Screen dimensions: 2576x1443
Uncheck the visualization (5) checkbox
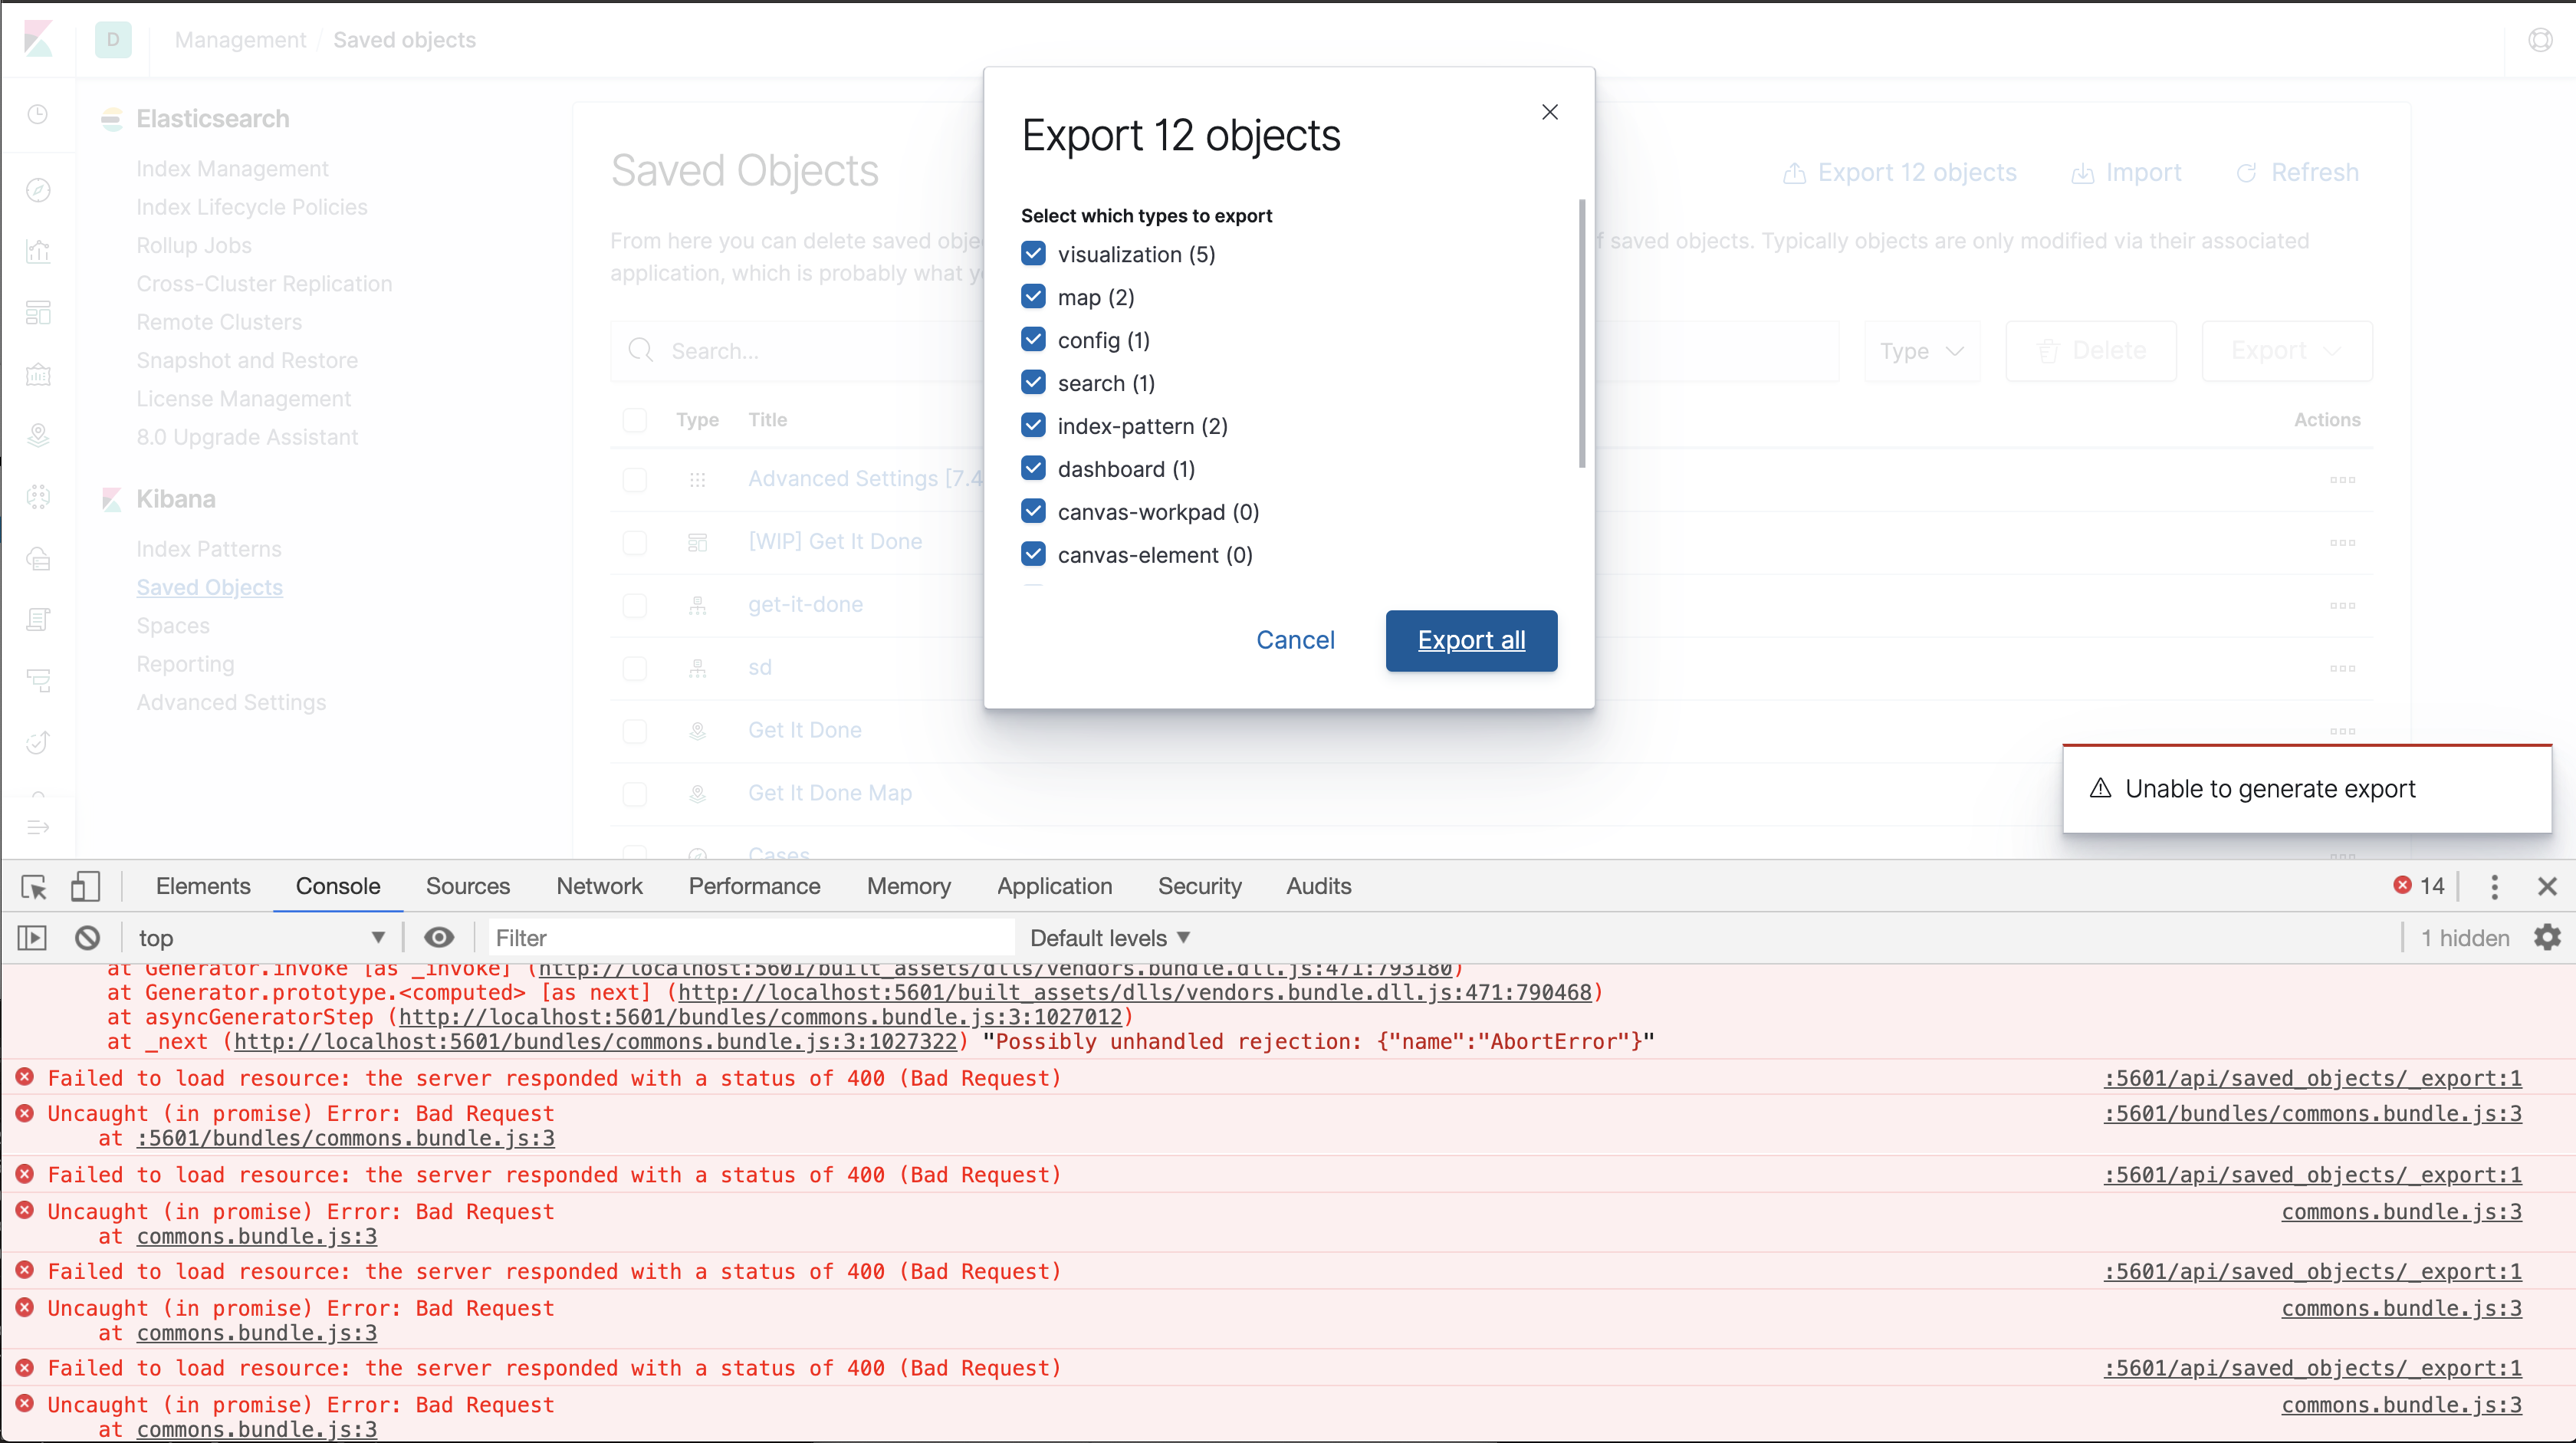[x=1034, y=254]
